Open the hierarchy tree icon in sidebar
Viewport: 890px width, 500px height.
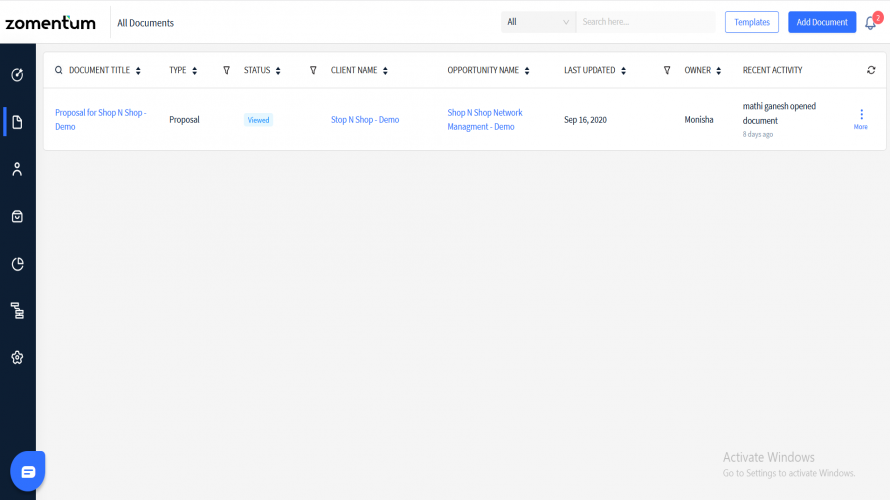[17, 311]
